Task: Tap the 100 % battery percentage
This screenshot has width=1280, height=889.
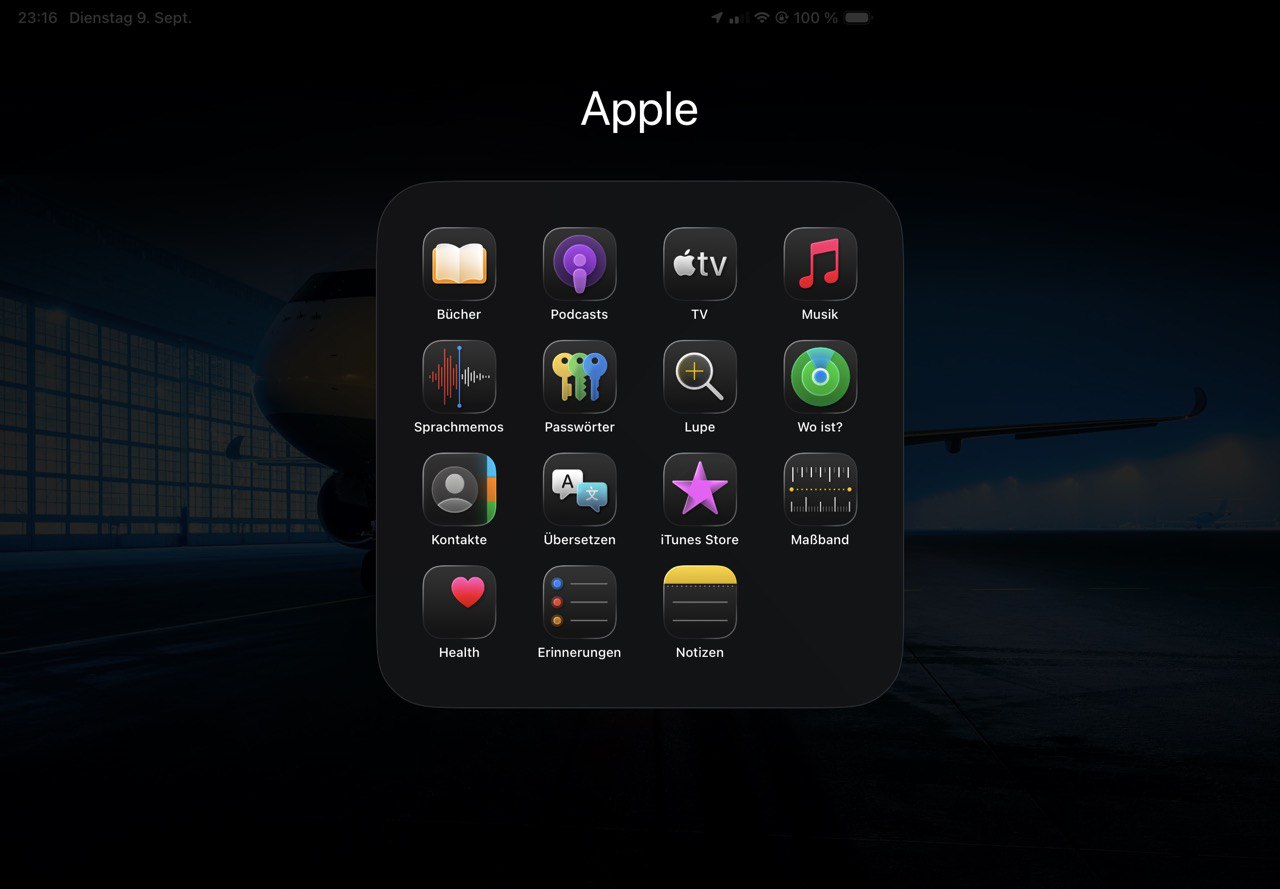Action: 816,18
